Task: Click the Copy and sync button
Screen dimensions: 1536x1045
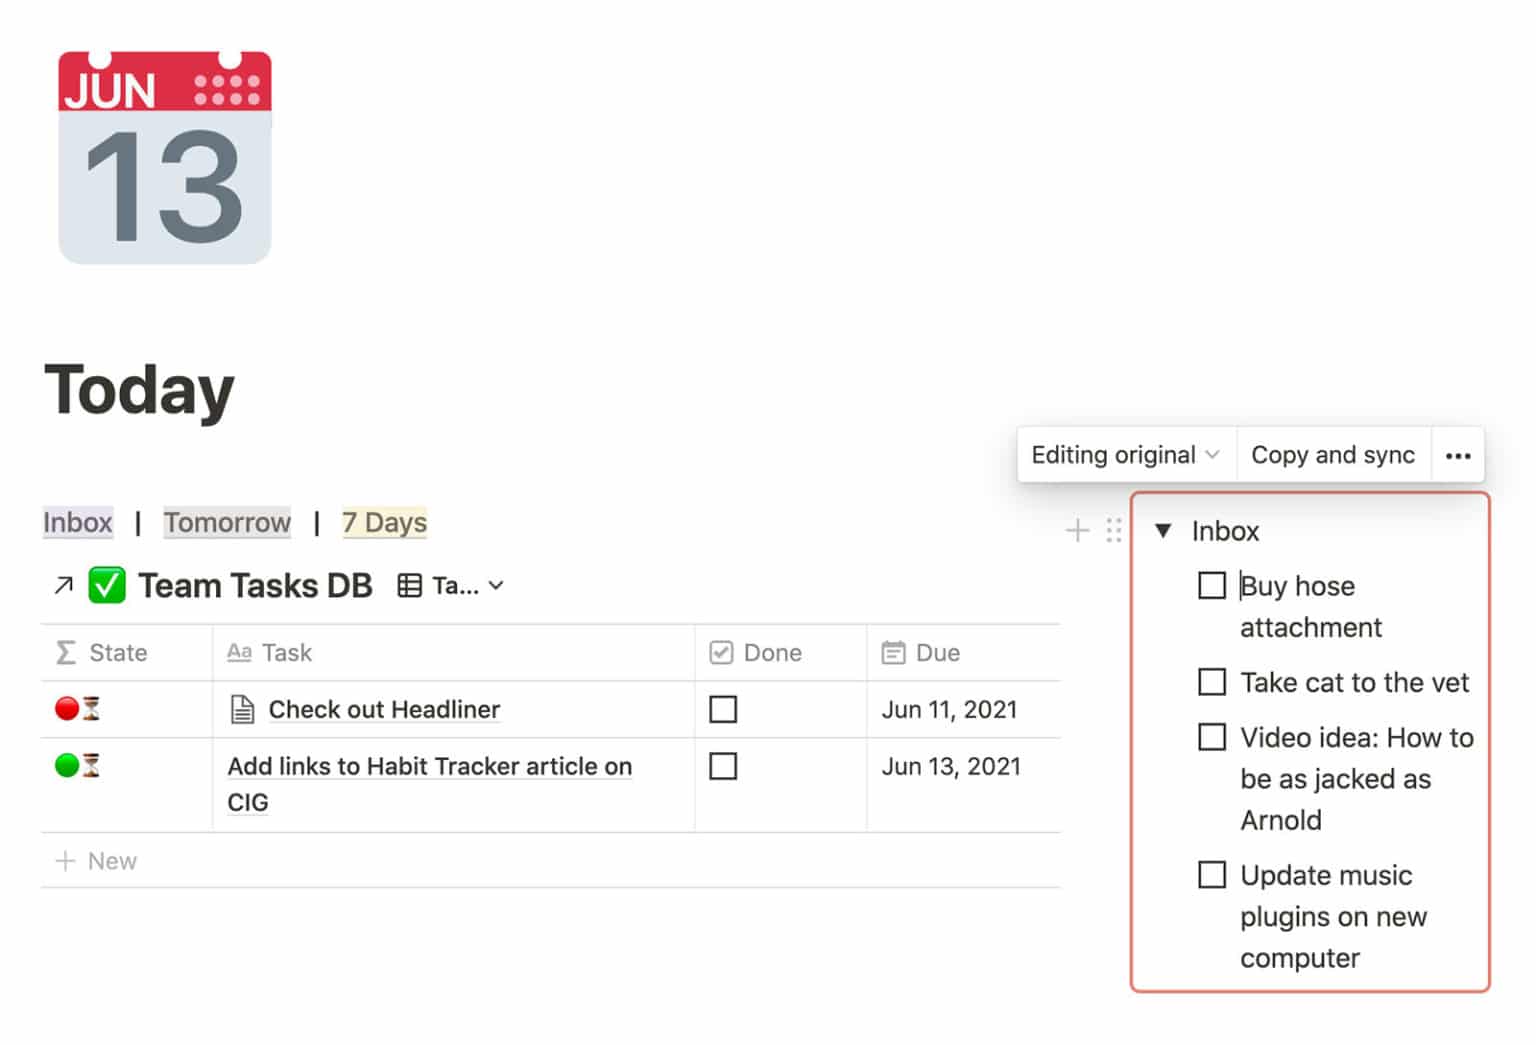Action: 1334,454
